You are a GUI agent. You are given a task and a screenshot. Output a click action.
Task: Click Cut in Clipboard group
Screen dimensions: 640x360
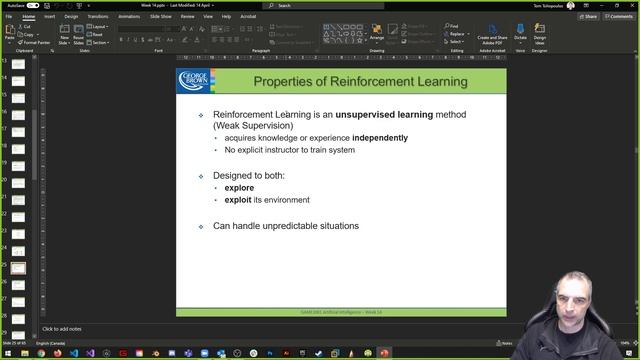coord(24,27)
